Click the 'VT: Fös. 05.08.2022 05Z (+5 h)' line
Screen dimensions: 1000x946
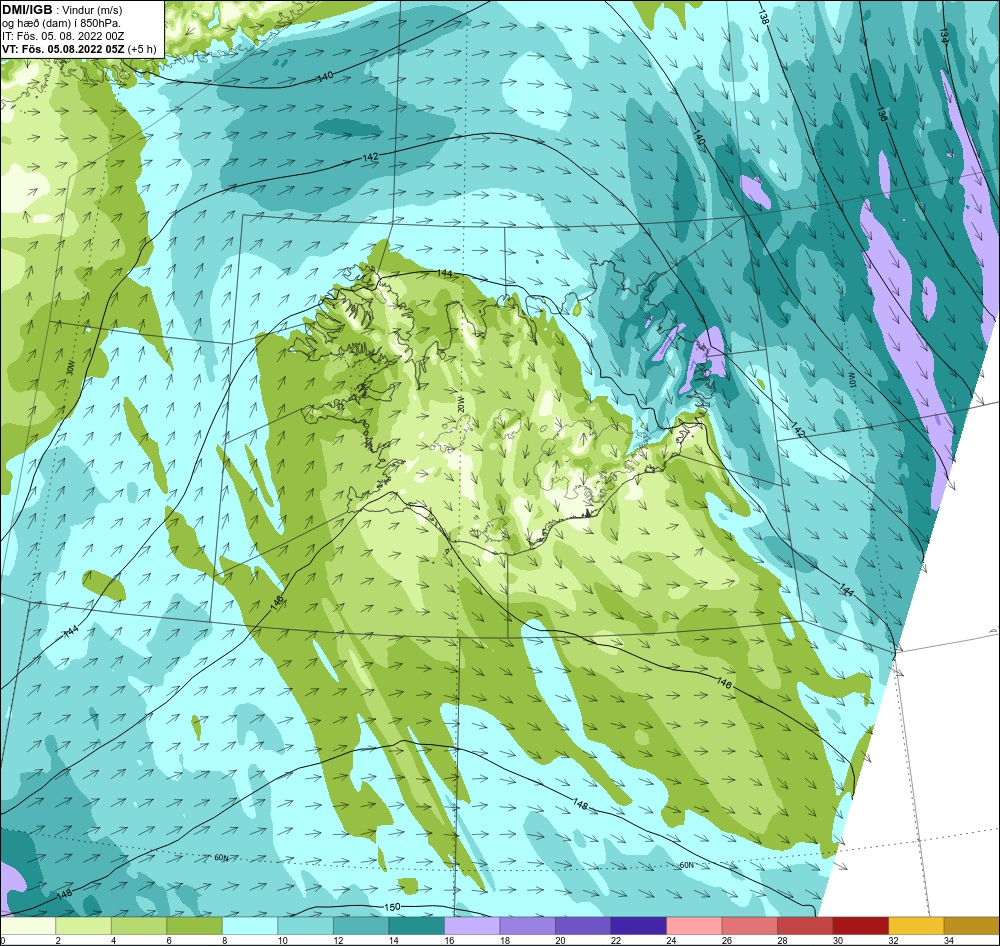pyautogui.click(x=79, y=49)
